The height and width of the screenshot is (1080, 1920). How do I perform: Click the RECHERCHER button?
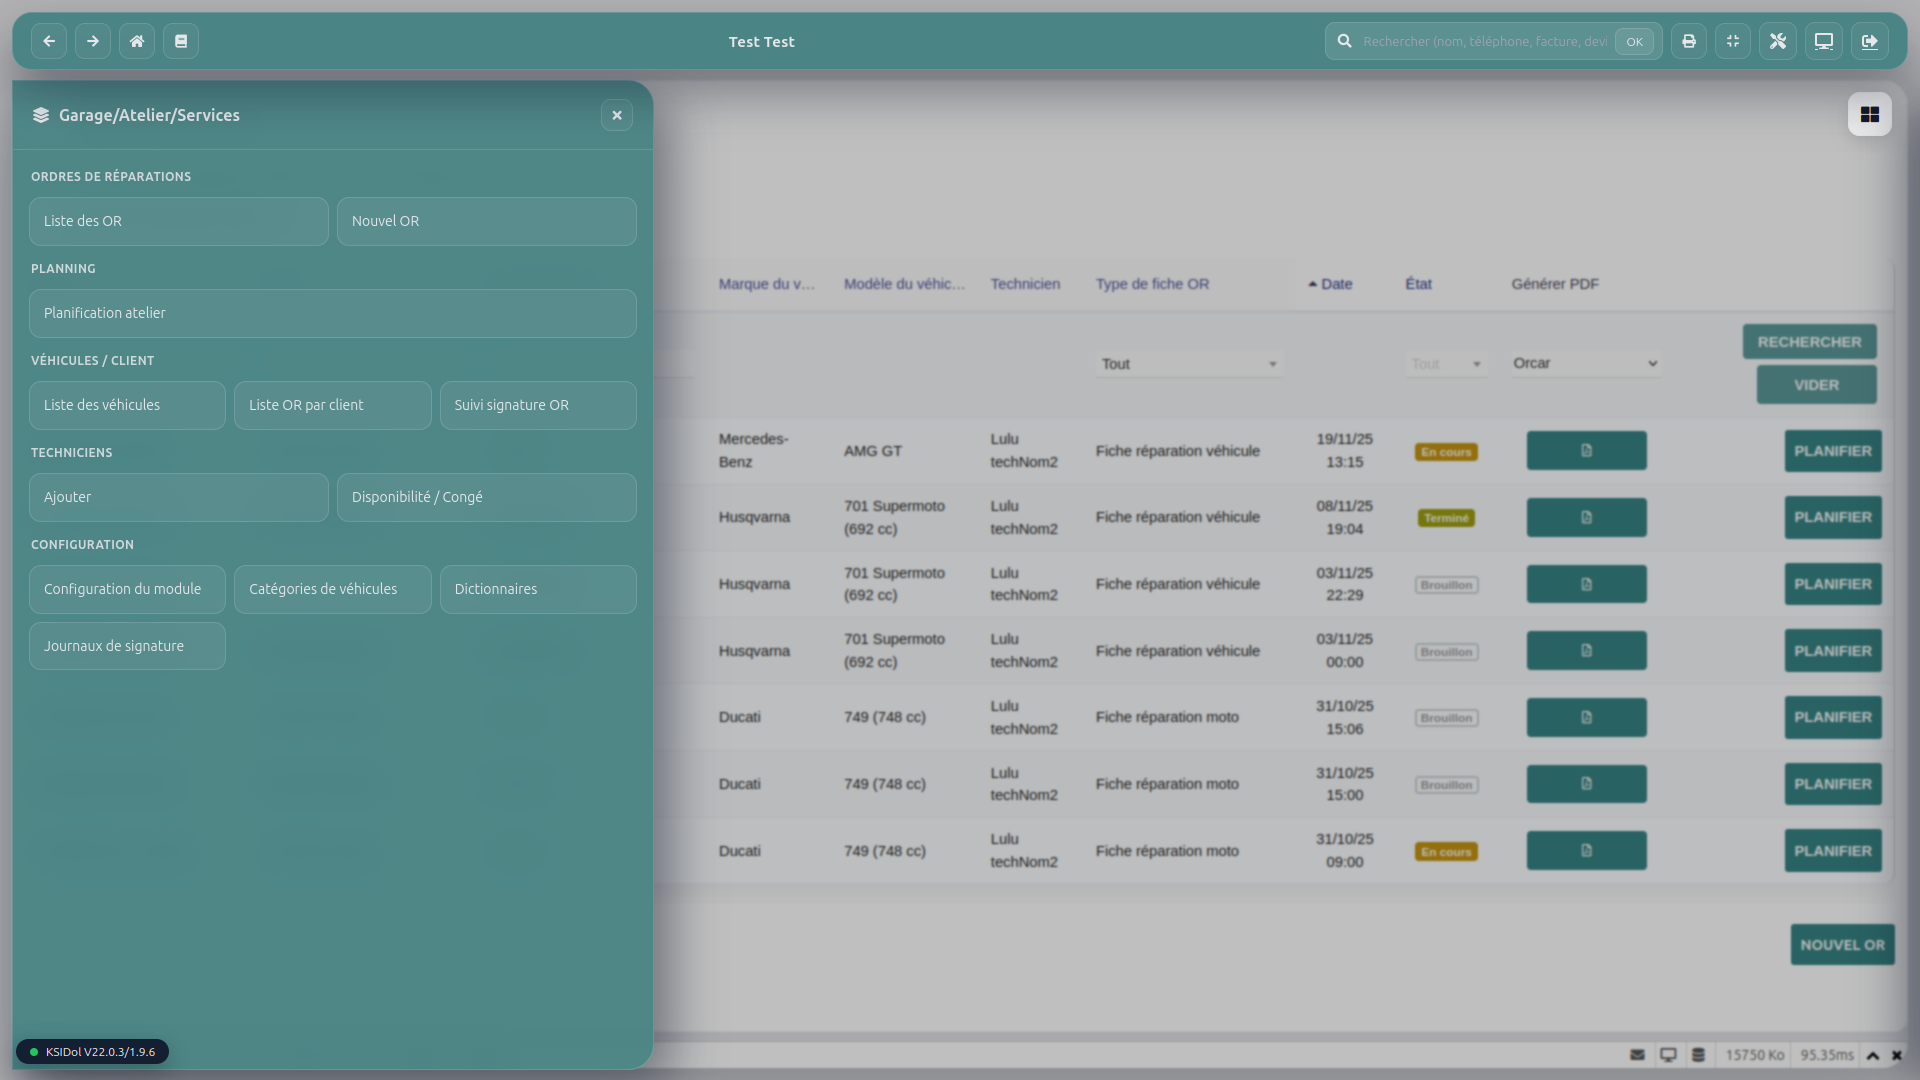click(1809, 342)
